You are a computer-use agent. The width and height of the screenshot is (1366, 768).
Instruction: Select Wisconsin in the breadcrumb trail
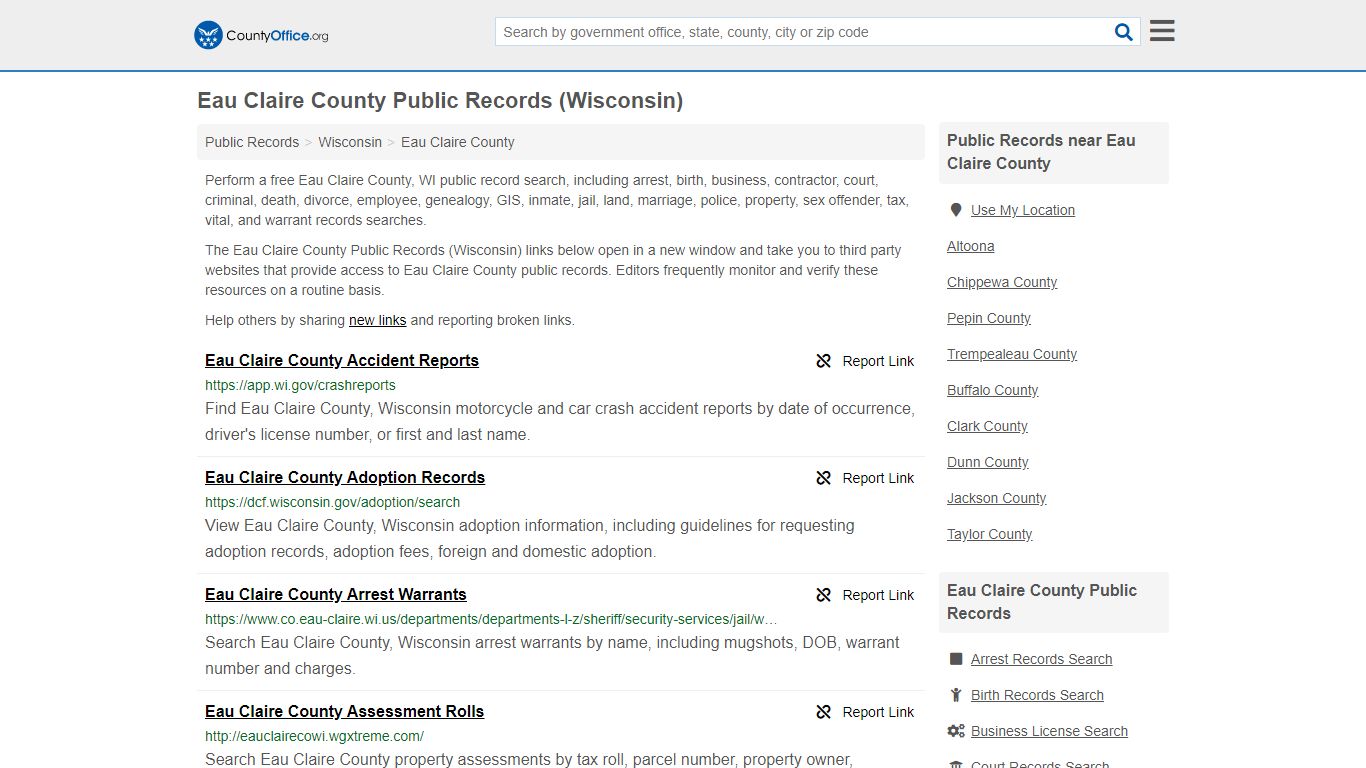350,142
